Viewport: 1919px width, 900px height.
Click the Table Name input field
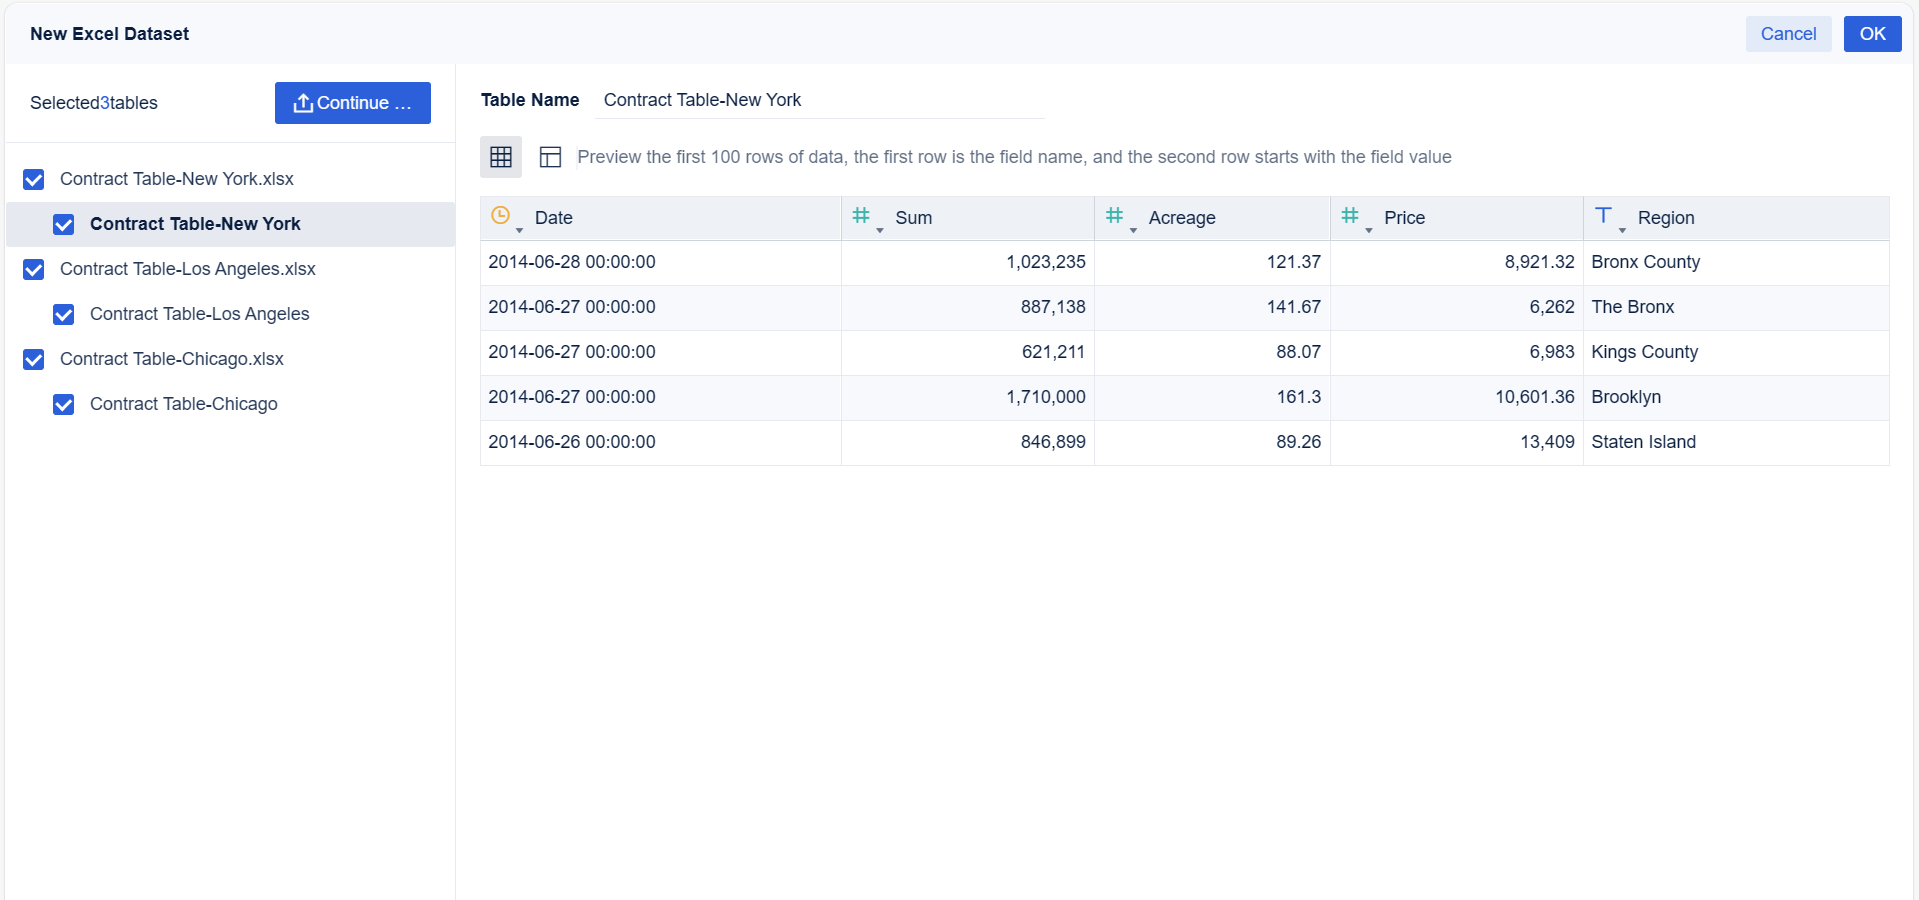point(819,100)
